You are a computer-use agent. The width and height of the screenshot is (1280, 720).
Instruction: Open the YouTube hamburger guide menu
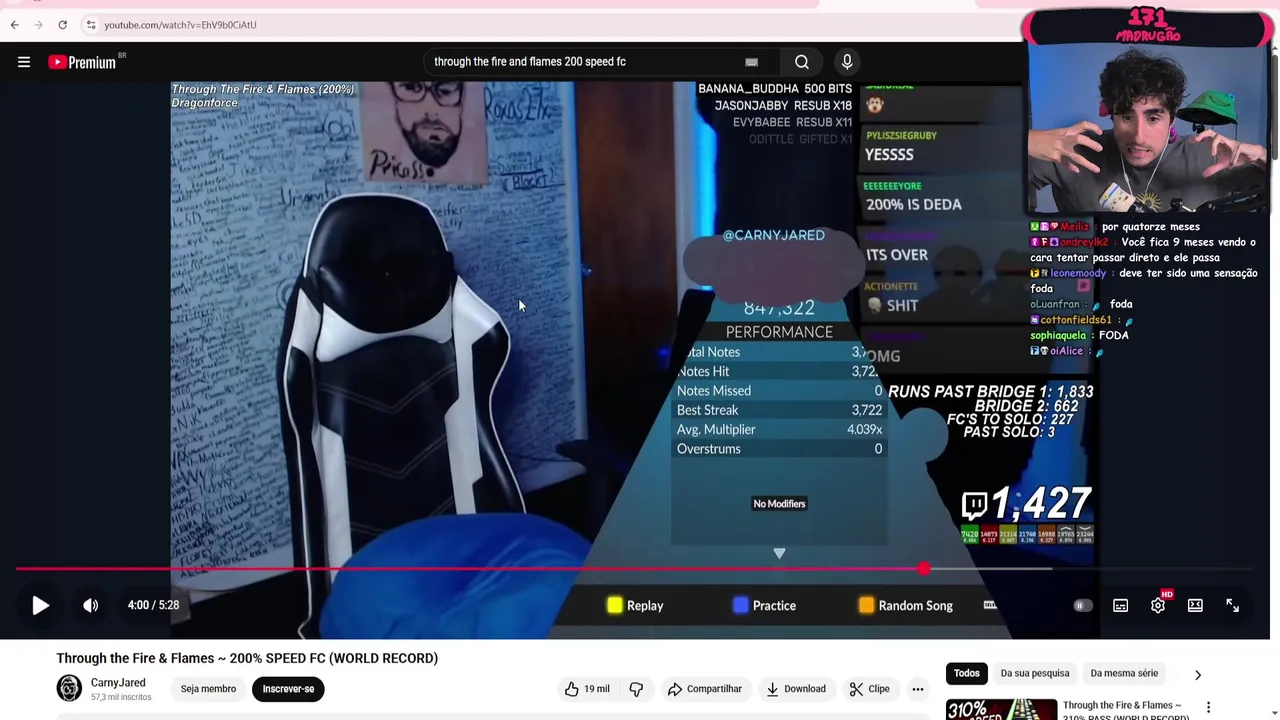click(x=24, y=62)
